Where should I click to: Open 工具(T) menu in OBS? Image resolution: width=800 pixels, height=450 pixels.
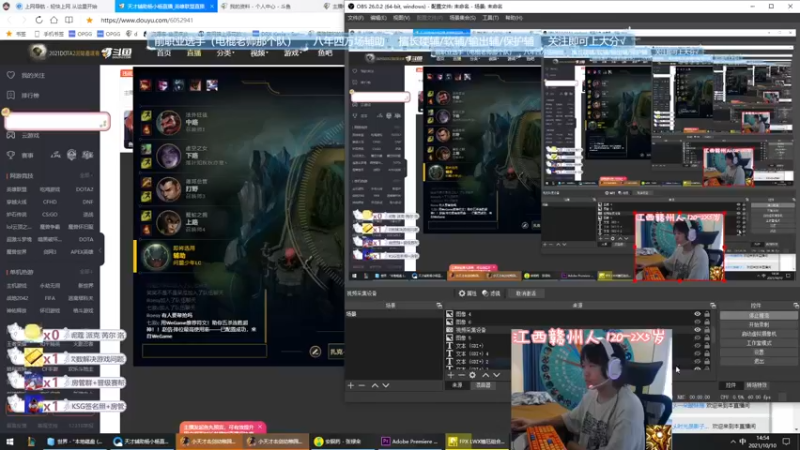coord(490,18)
